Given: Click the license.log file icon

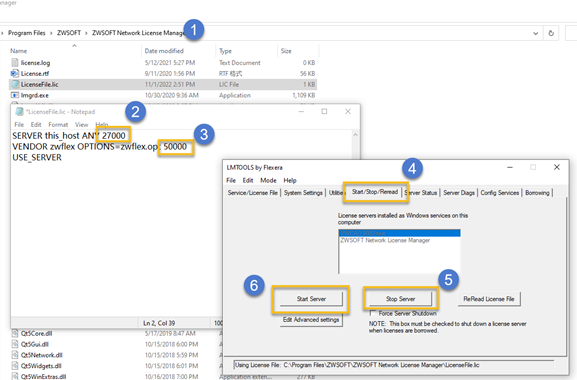Looking at the screenshot, I should (x=15, y=63).
